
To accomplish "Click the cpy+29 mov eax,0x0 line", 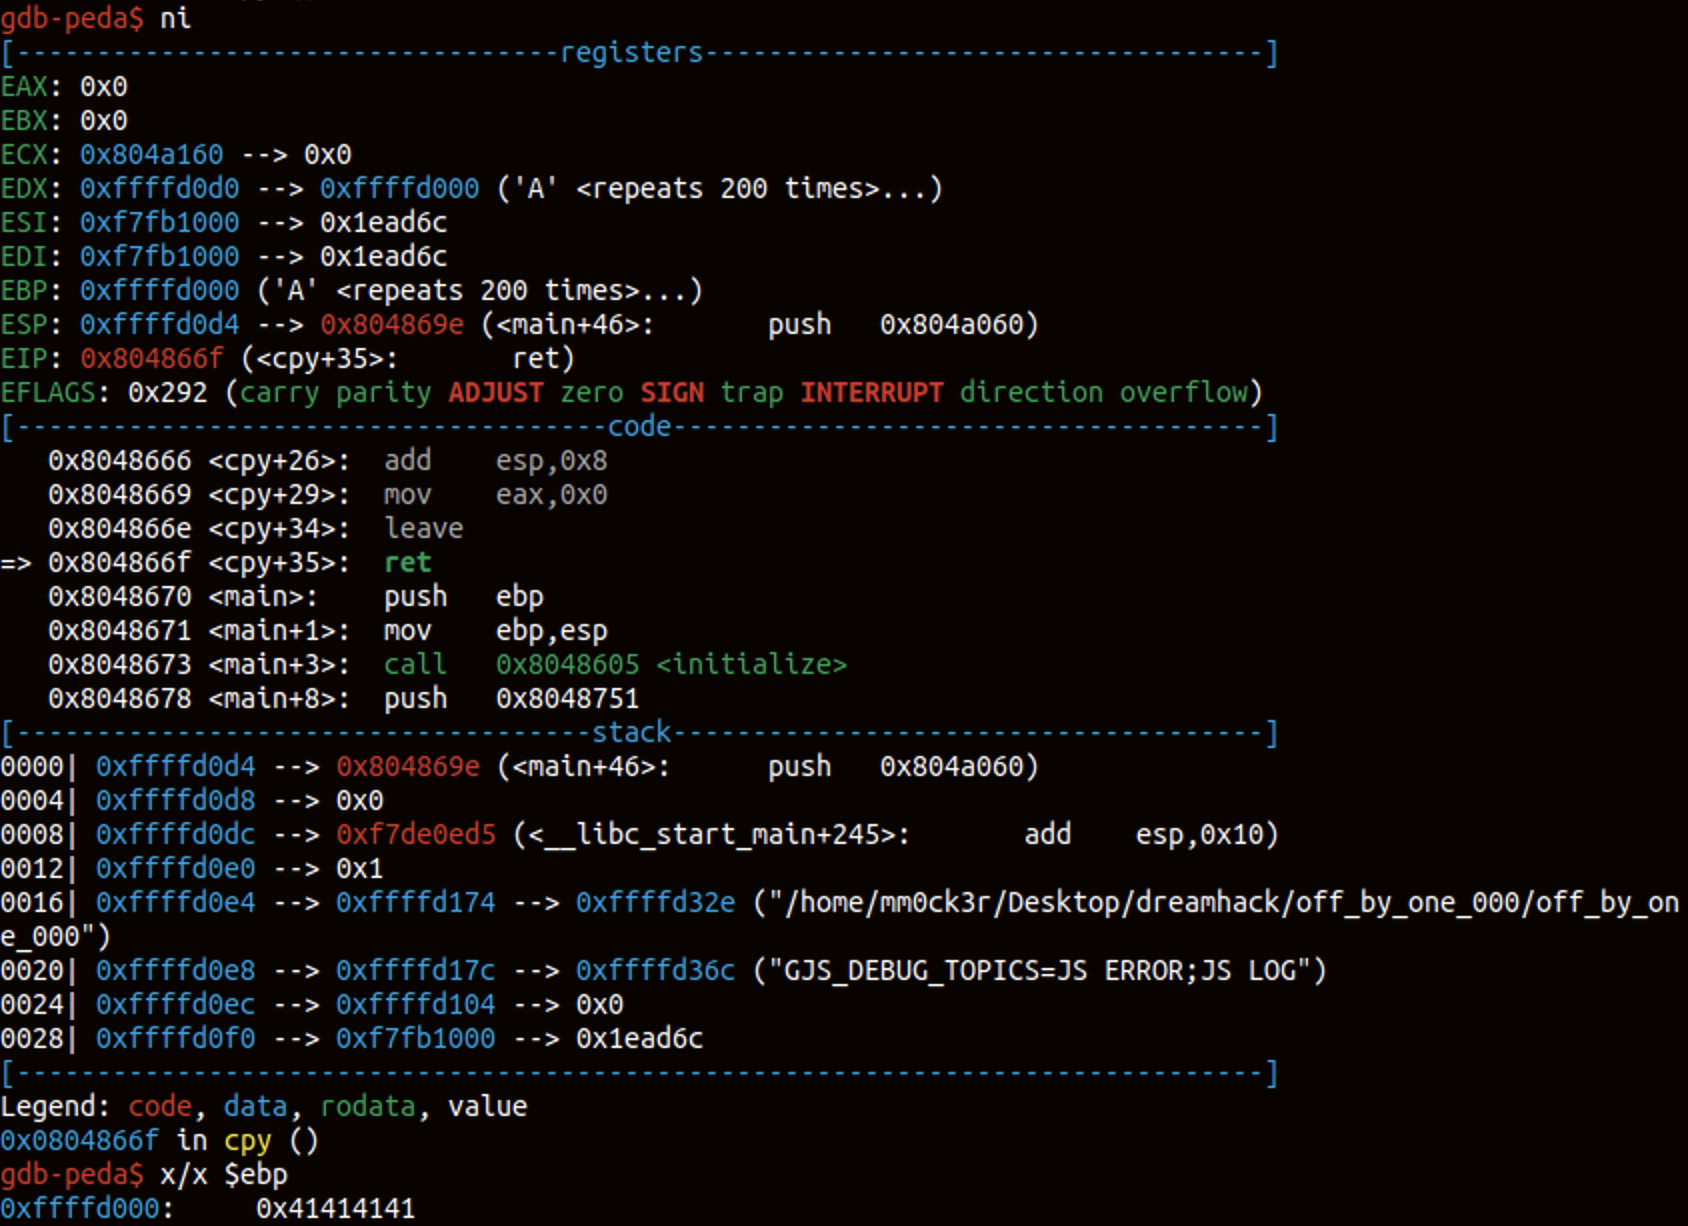I will coord(328,495).
